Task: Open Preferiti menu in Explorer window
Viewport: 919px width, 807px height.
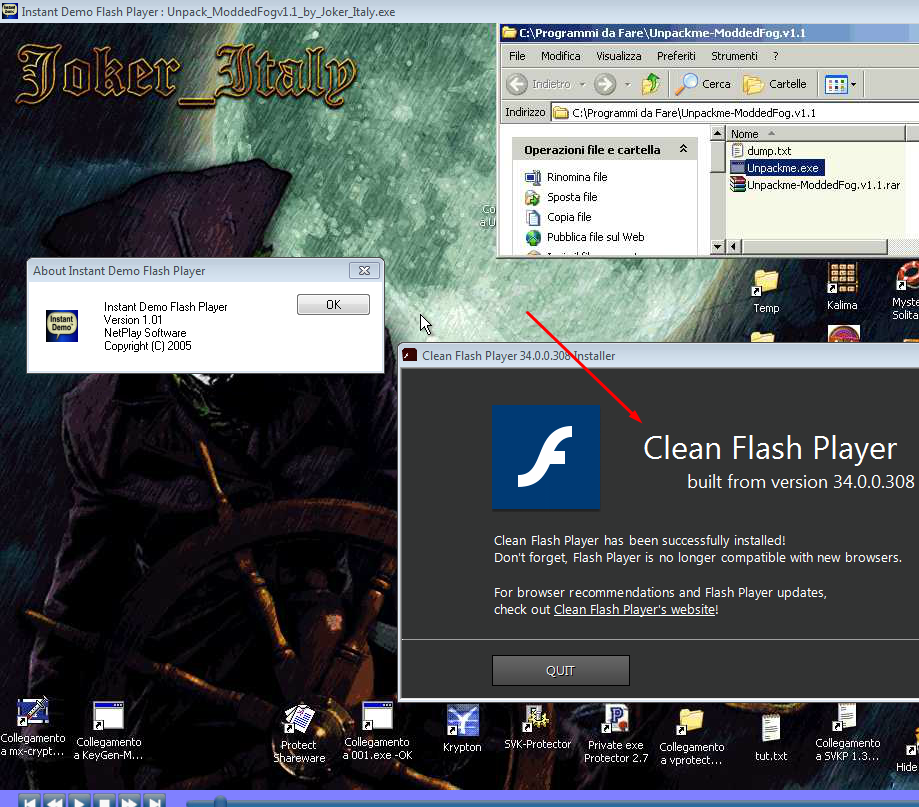Action: 676,56
